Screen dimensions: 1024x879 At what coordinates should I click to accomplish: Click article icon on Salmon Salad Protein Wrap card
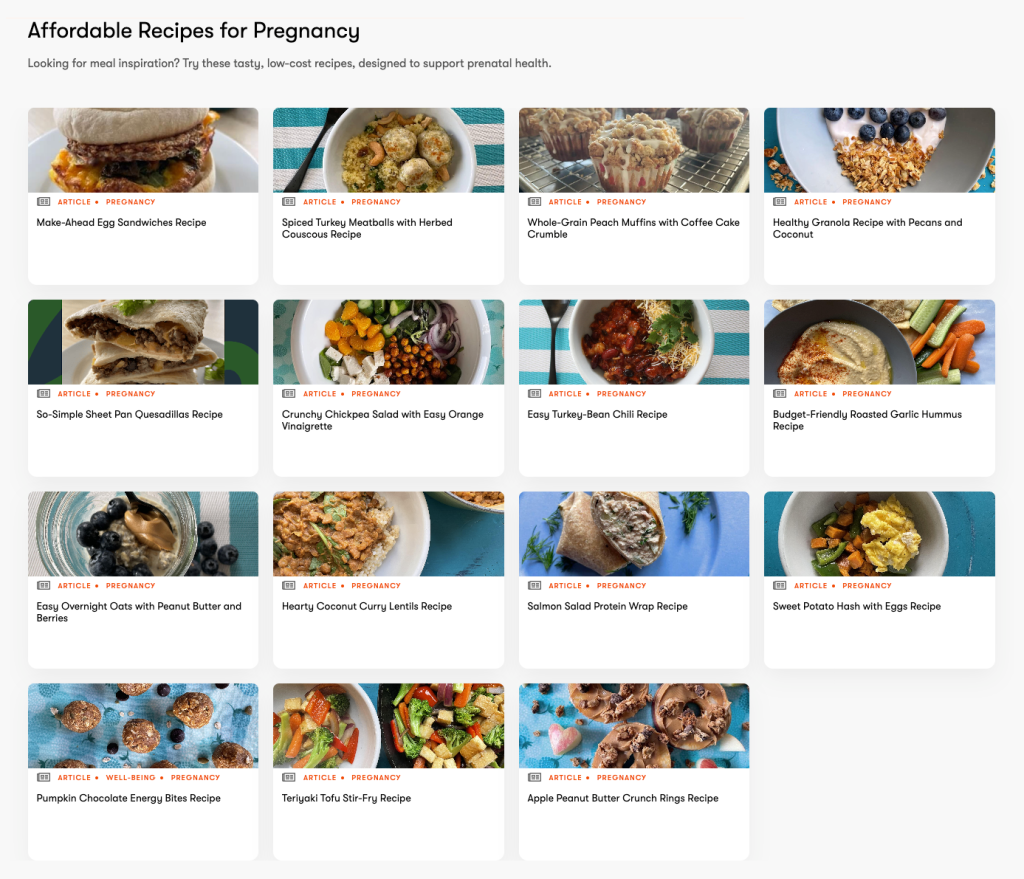point(534,586)
